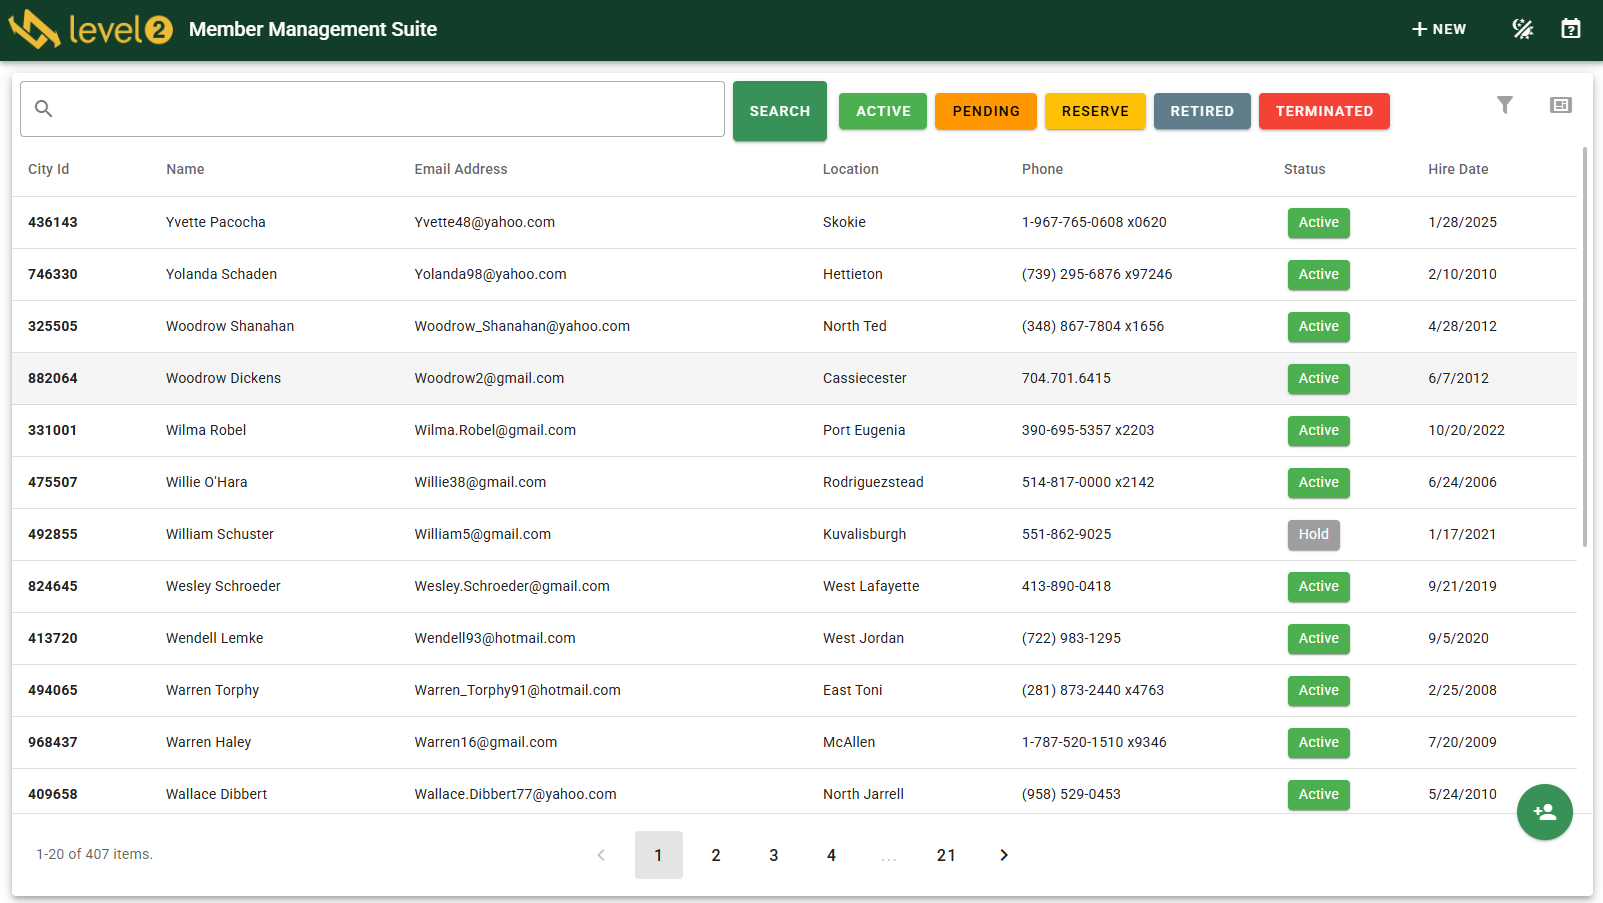Select City Id 824645
The image size is (1603, 903).
[x=53, y=586]
